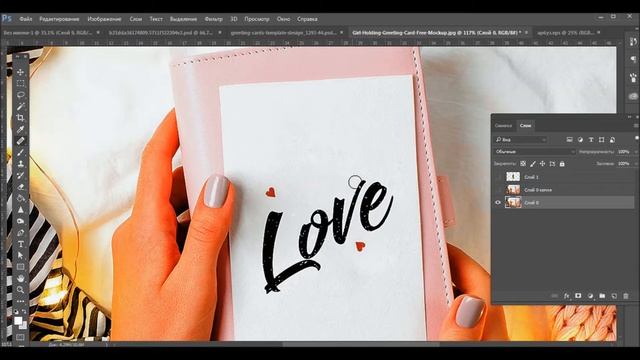This screenshot has height=360, width=640.
Task: Filter layers by type layers icon
Action: [591, 140]
